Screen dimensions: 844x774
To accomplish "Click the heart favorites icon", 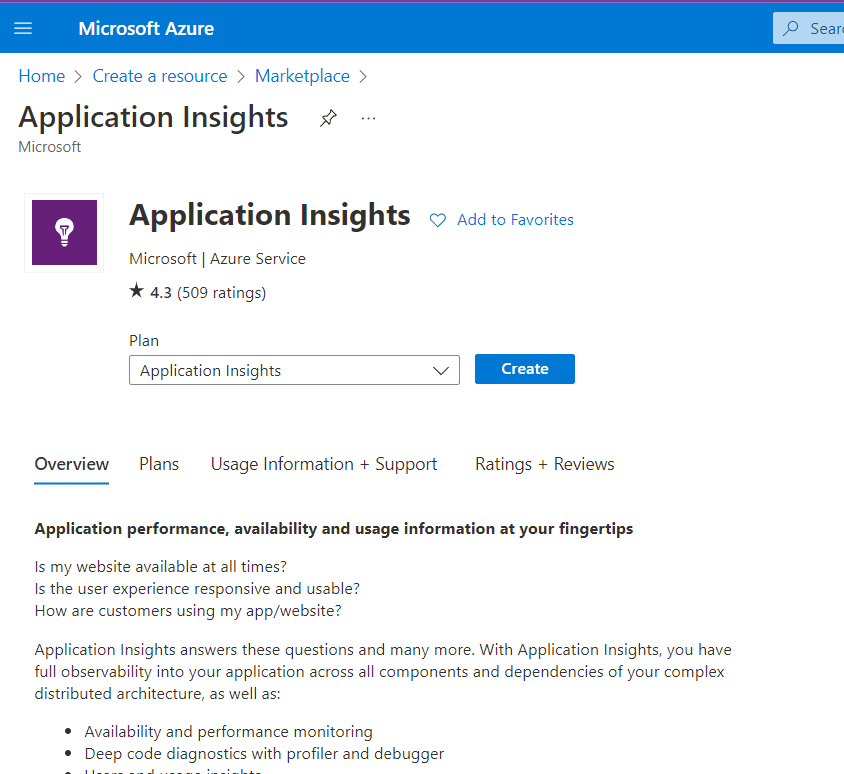I will (438, 220).
